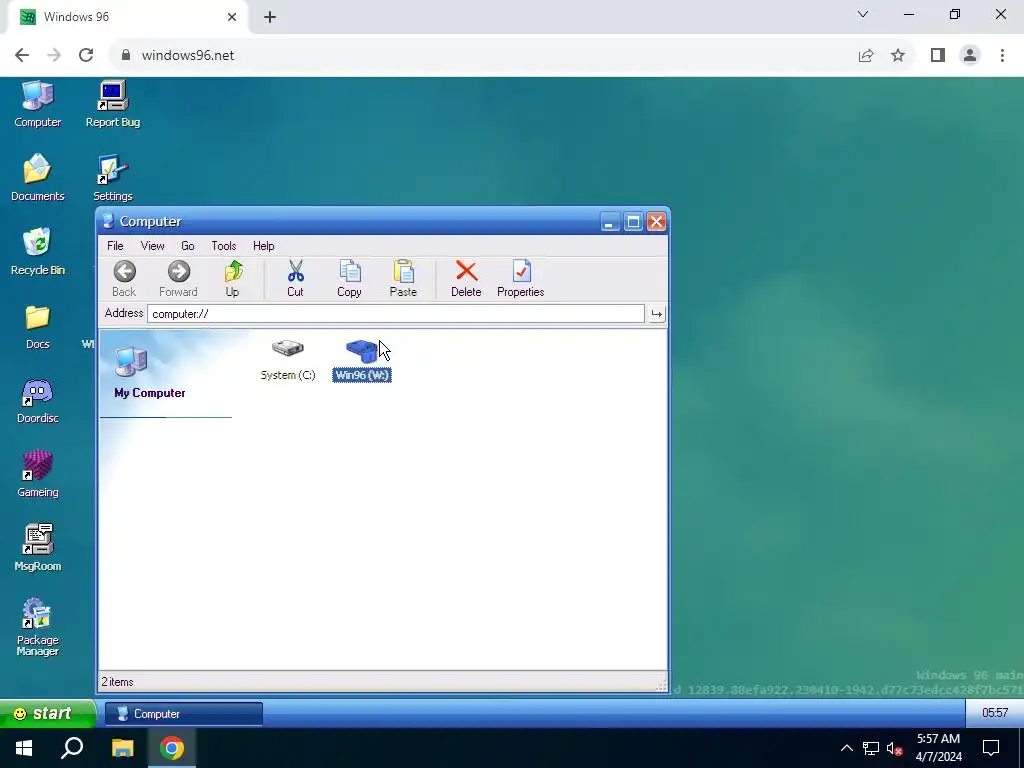Click the '2 items' status bar text

118,682
